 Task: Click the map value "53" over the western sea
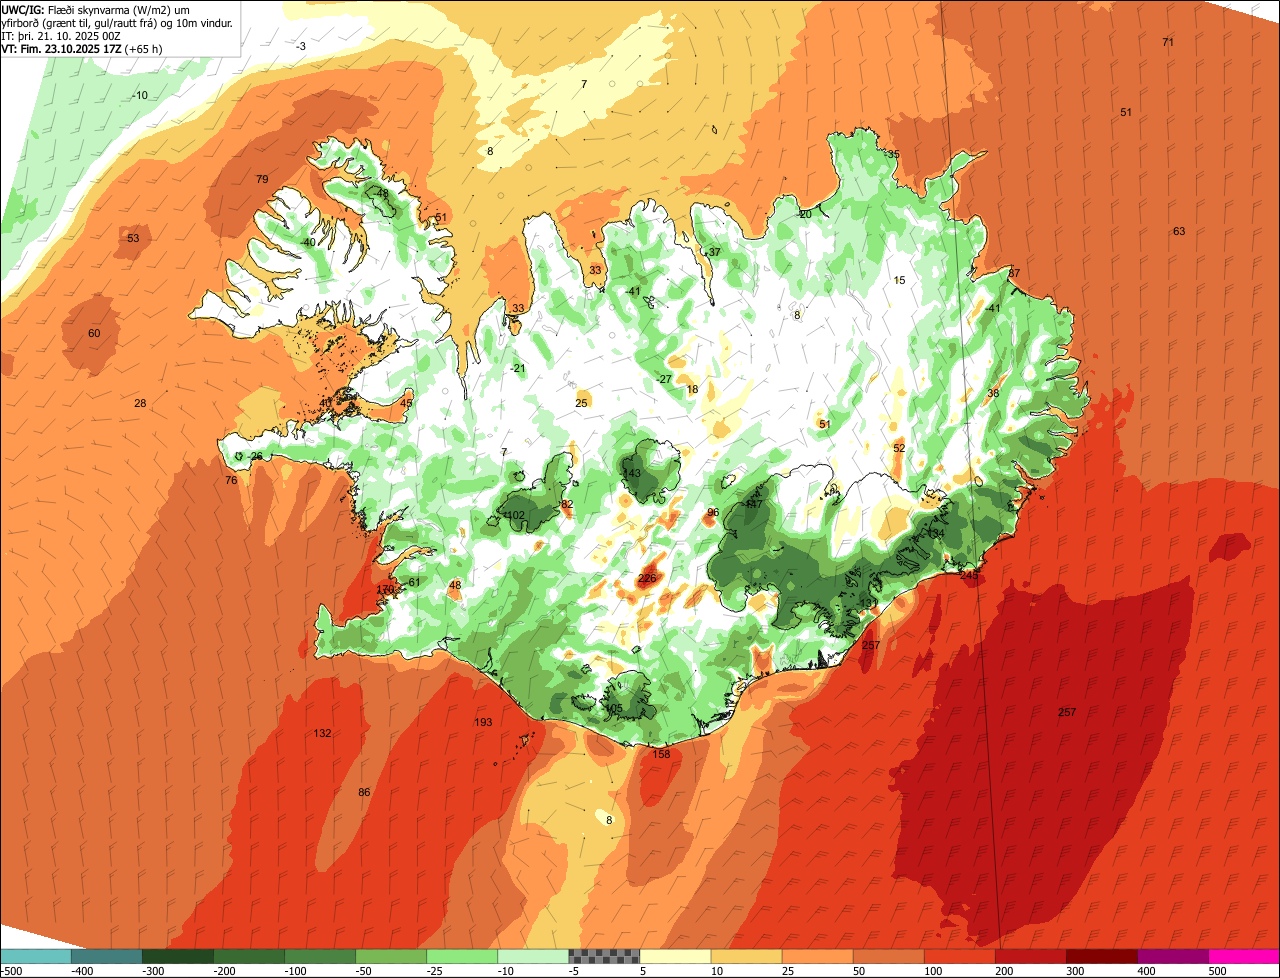point(133,239)
